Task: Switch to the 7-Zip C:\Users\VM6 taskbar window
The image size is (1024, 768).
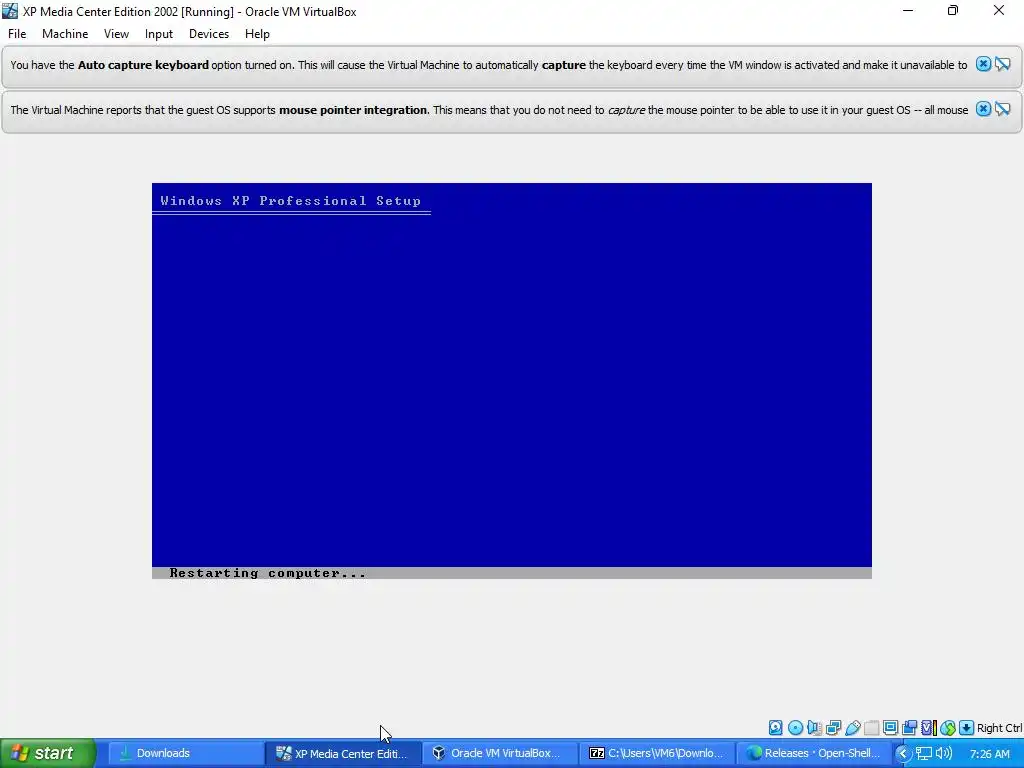Action: point(657,753)
